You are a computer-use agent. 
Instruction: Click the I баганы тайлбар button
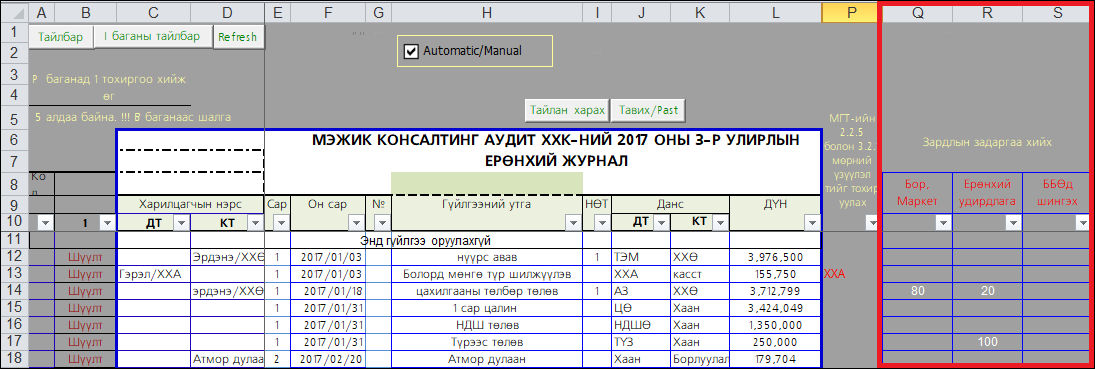click(152, 36)
